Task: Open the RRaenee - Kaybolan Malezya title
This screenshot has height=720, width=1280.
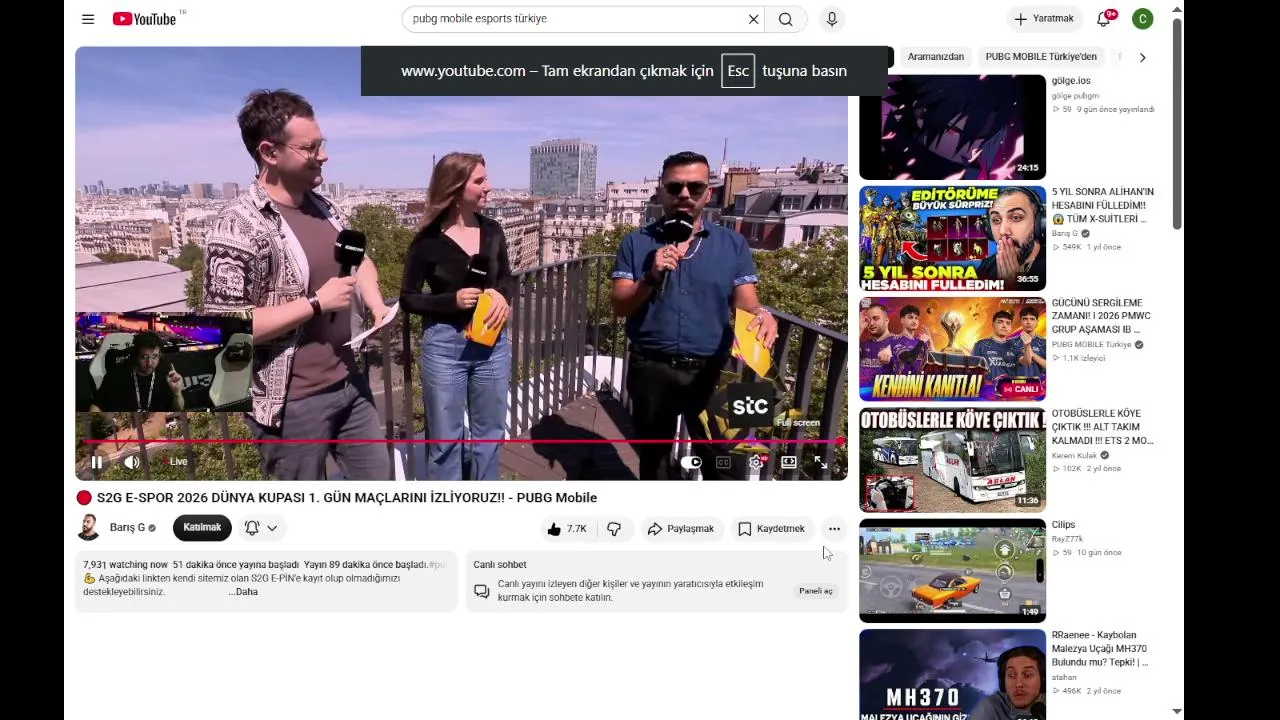Action: pyautogui.click(x=1100, y=649)
